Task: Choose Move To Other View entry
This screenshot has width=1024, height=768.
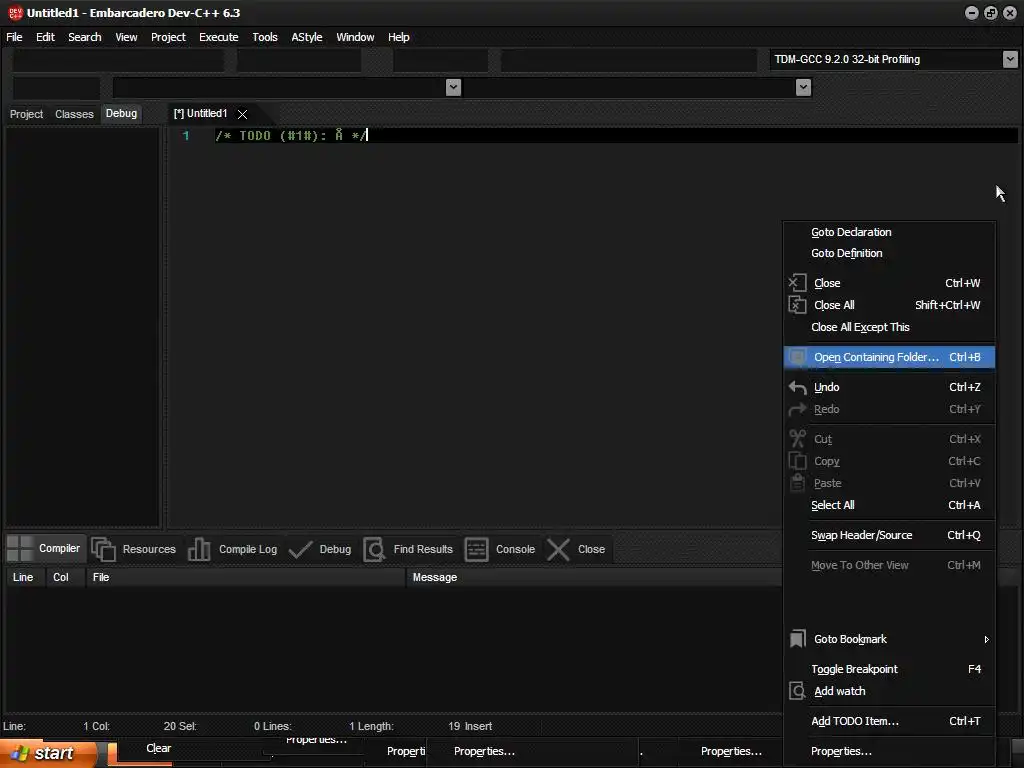Action: 889,566
